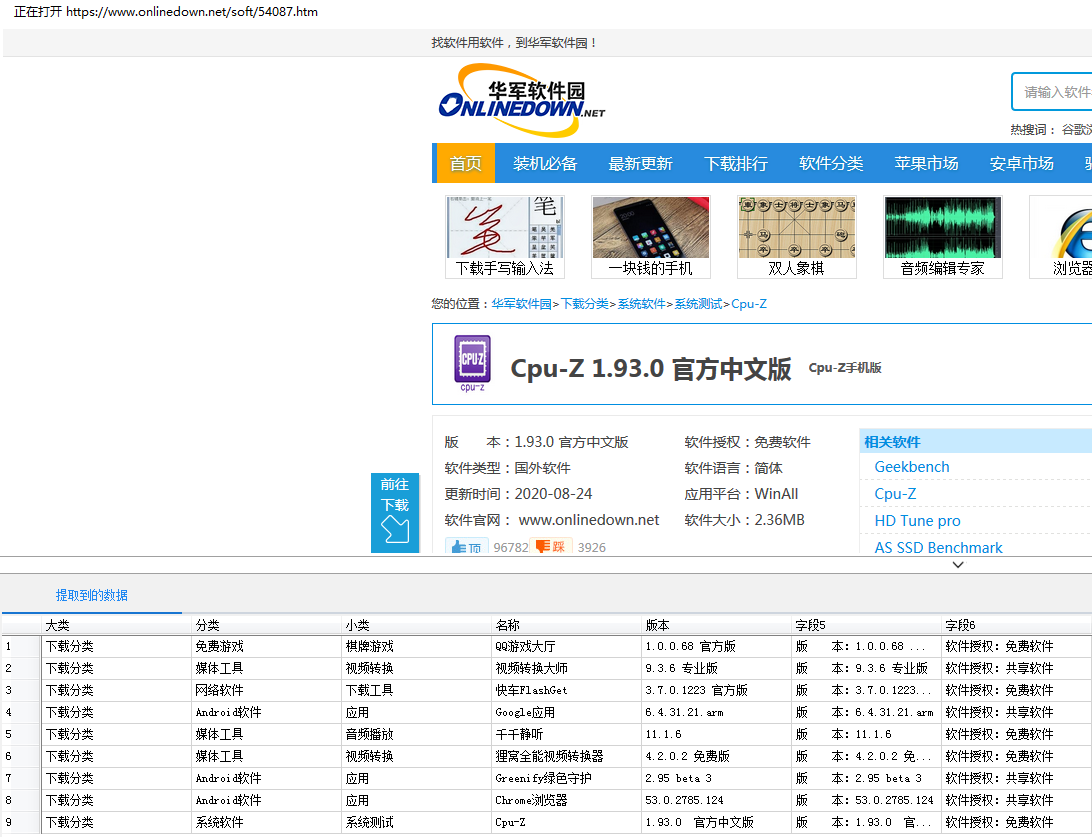Screen dimensions: 1092x837
Task: Click the 华军软件园 breadcrumb link
Action: pyautogui.click(x=522, y=304)
